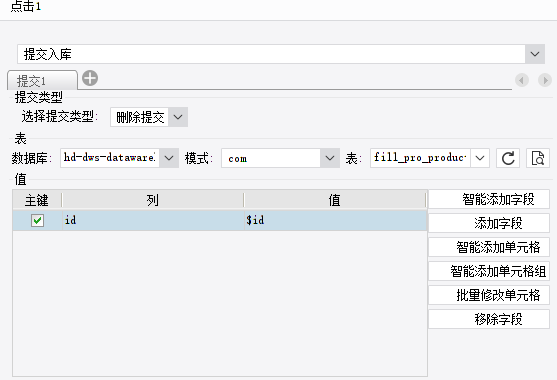The width and height of the screenshot is (557, 380).
Task: Expand the 删除提交 submit type dropdown
Action: tap(178, 117)
